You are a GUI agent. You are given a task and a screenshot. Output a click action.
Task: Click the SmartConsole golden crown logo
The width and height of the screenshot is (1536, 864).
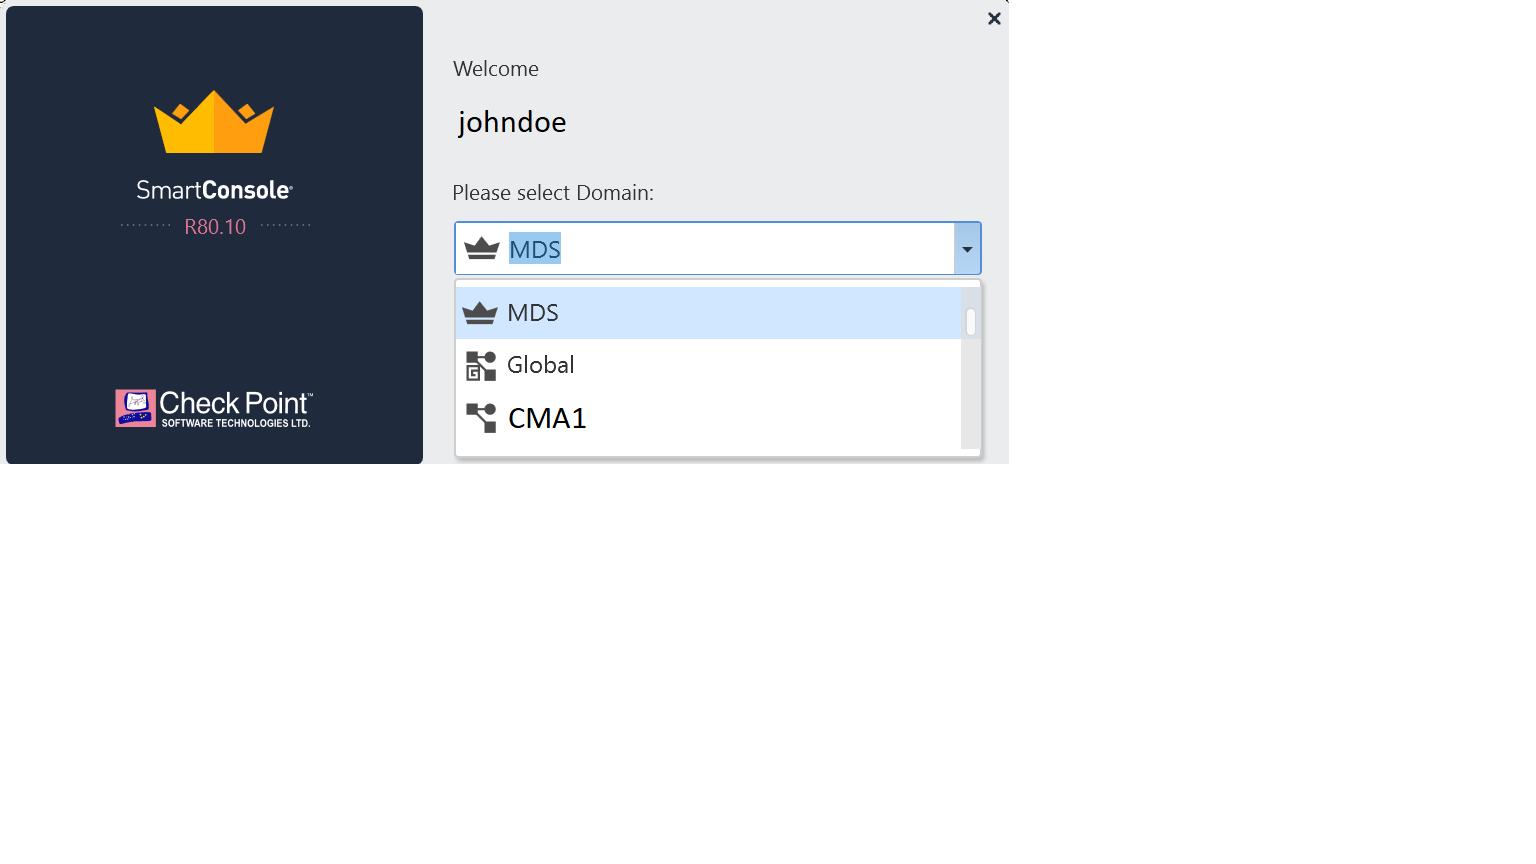(x=214, y=122)
